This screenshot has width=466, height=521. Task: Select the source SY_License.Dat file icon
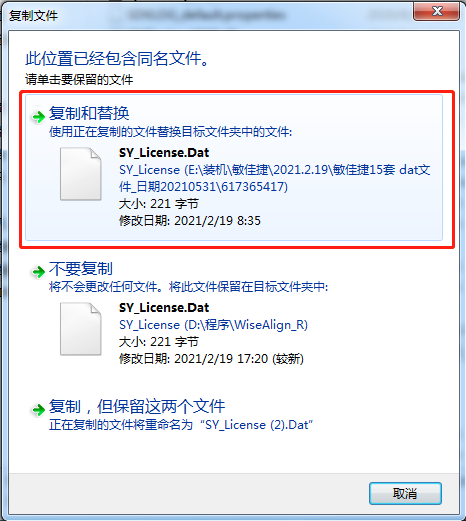pos(81,174)
